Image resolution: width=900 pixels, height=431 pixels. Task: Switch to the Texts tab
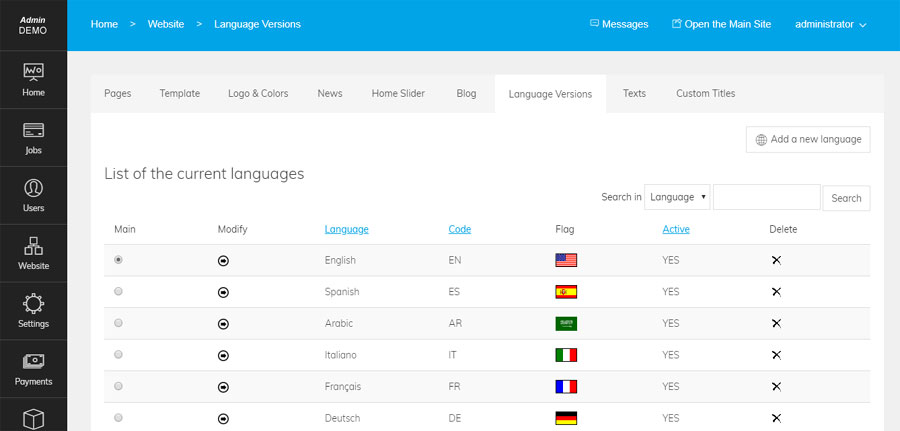pyautogui.click(x=634, y=94)
